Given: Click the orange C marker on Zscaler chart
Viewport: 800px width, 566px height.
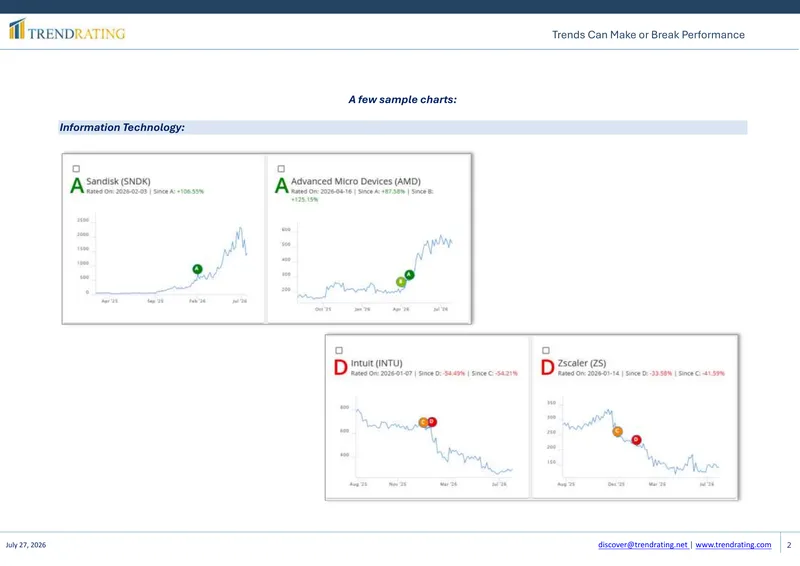Looking at the screenshot, I should click(x=617, y=431).
